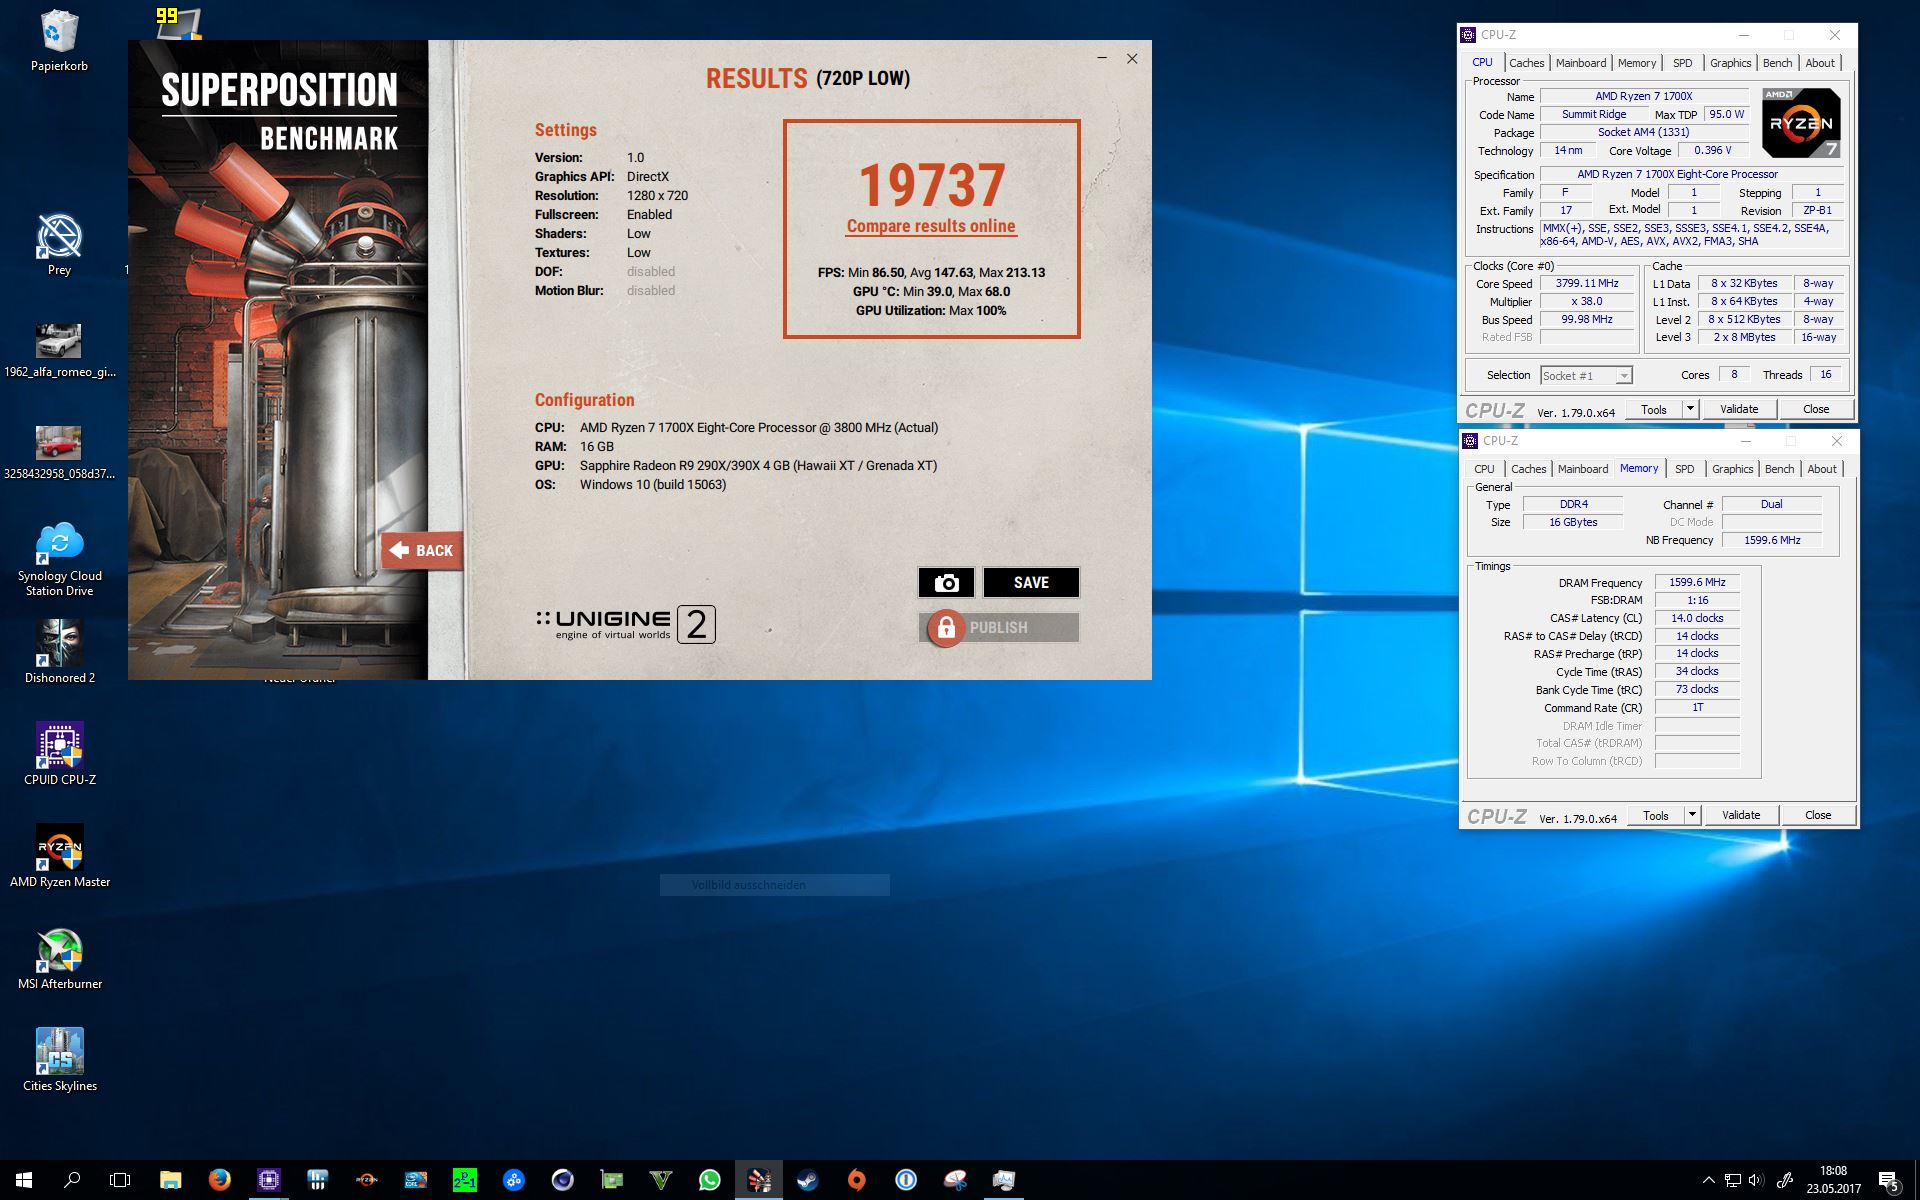This screenshot has width=1920, height=1200.
Task: Open the Bench tab in upper CPU-Z
Action: click(1777, 63)
